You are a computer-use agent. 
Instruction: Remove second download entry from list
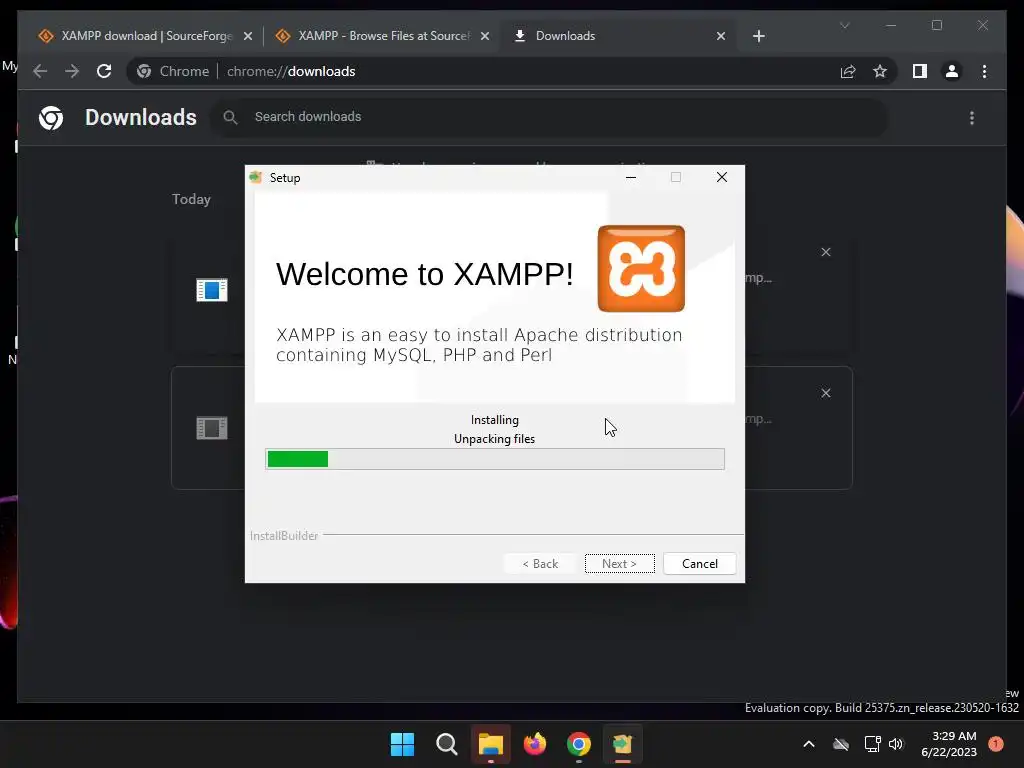tap(825, 393)
